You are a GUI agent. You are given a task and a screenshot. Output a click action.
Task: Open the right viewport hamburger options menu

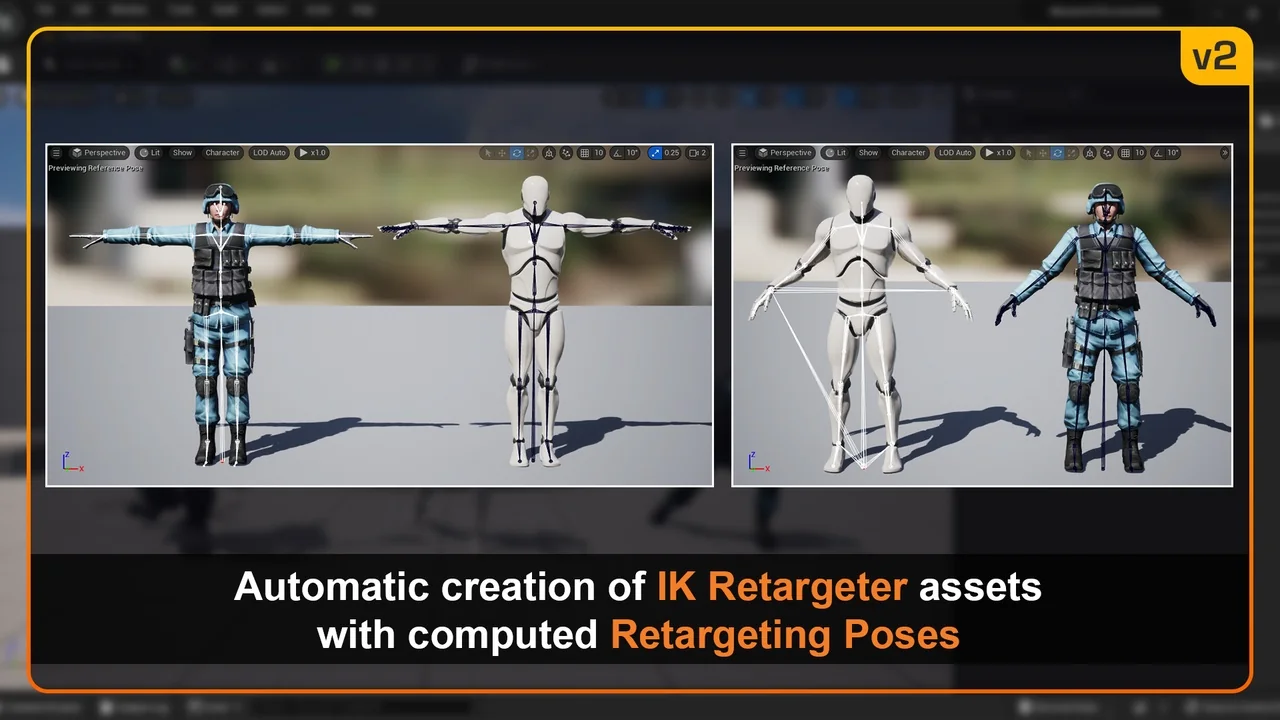(x=742, y=153)
